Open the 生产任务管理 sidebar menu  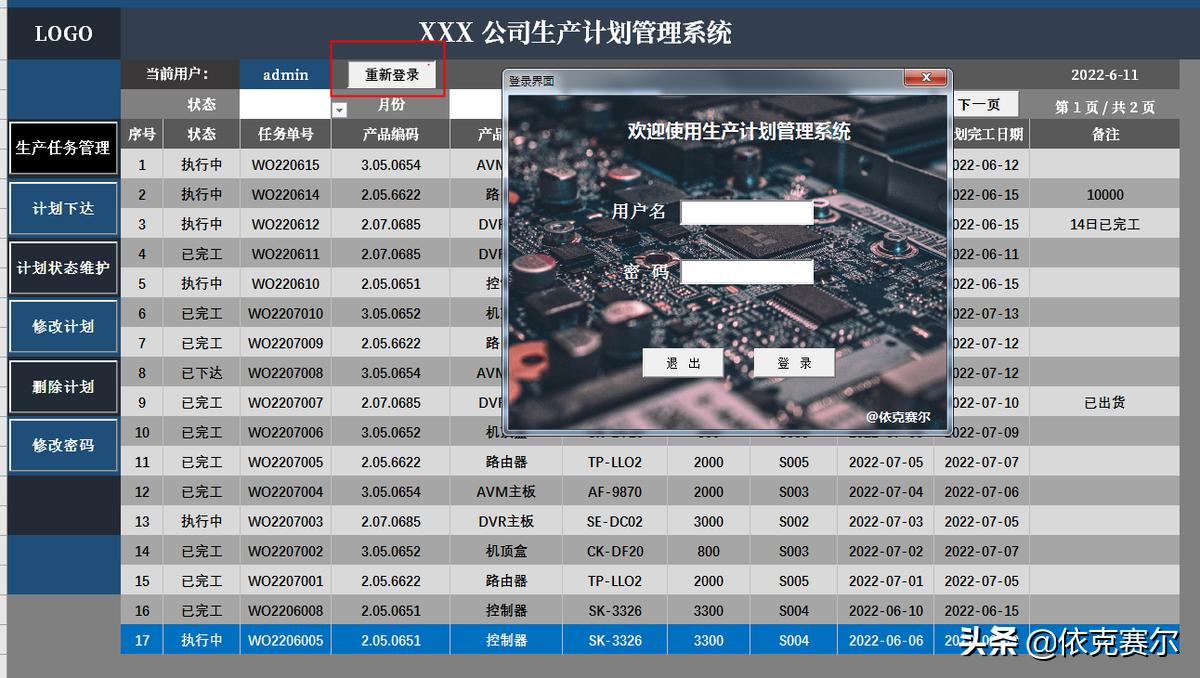(x=63, y=147)
